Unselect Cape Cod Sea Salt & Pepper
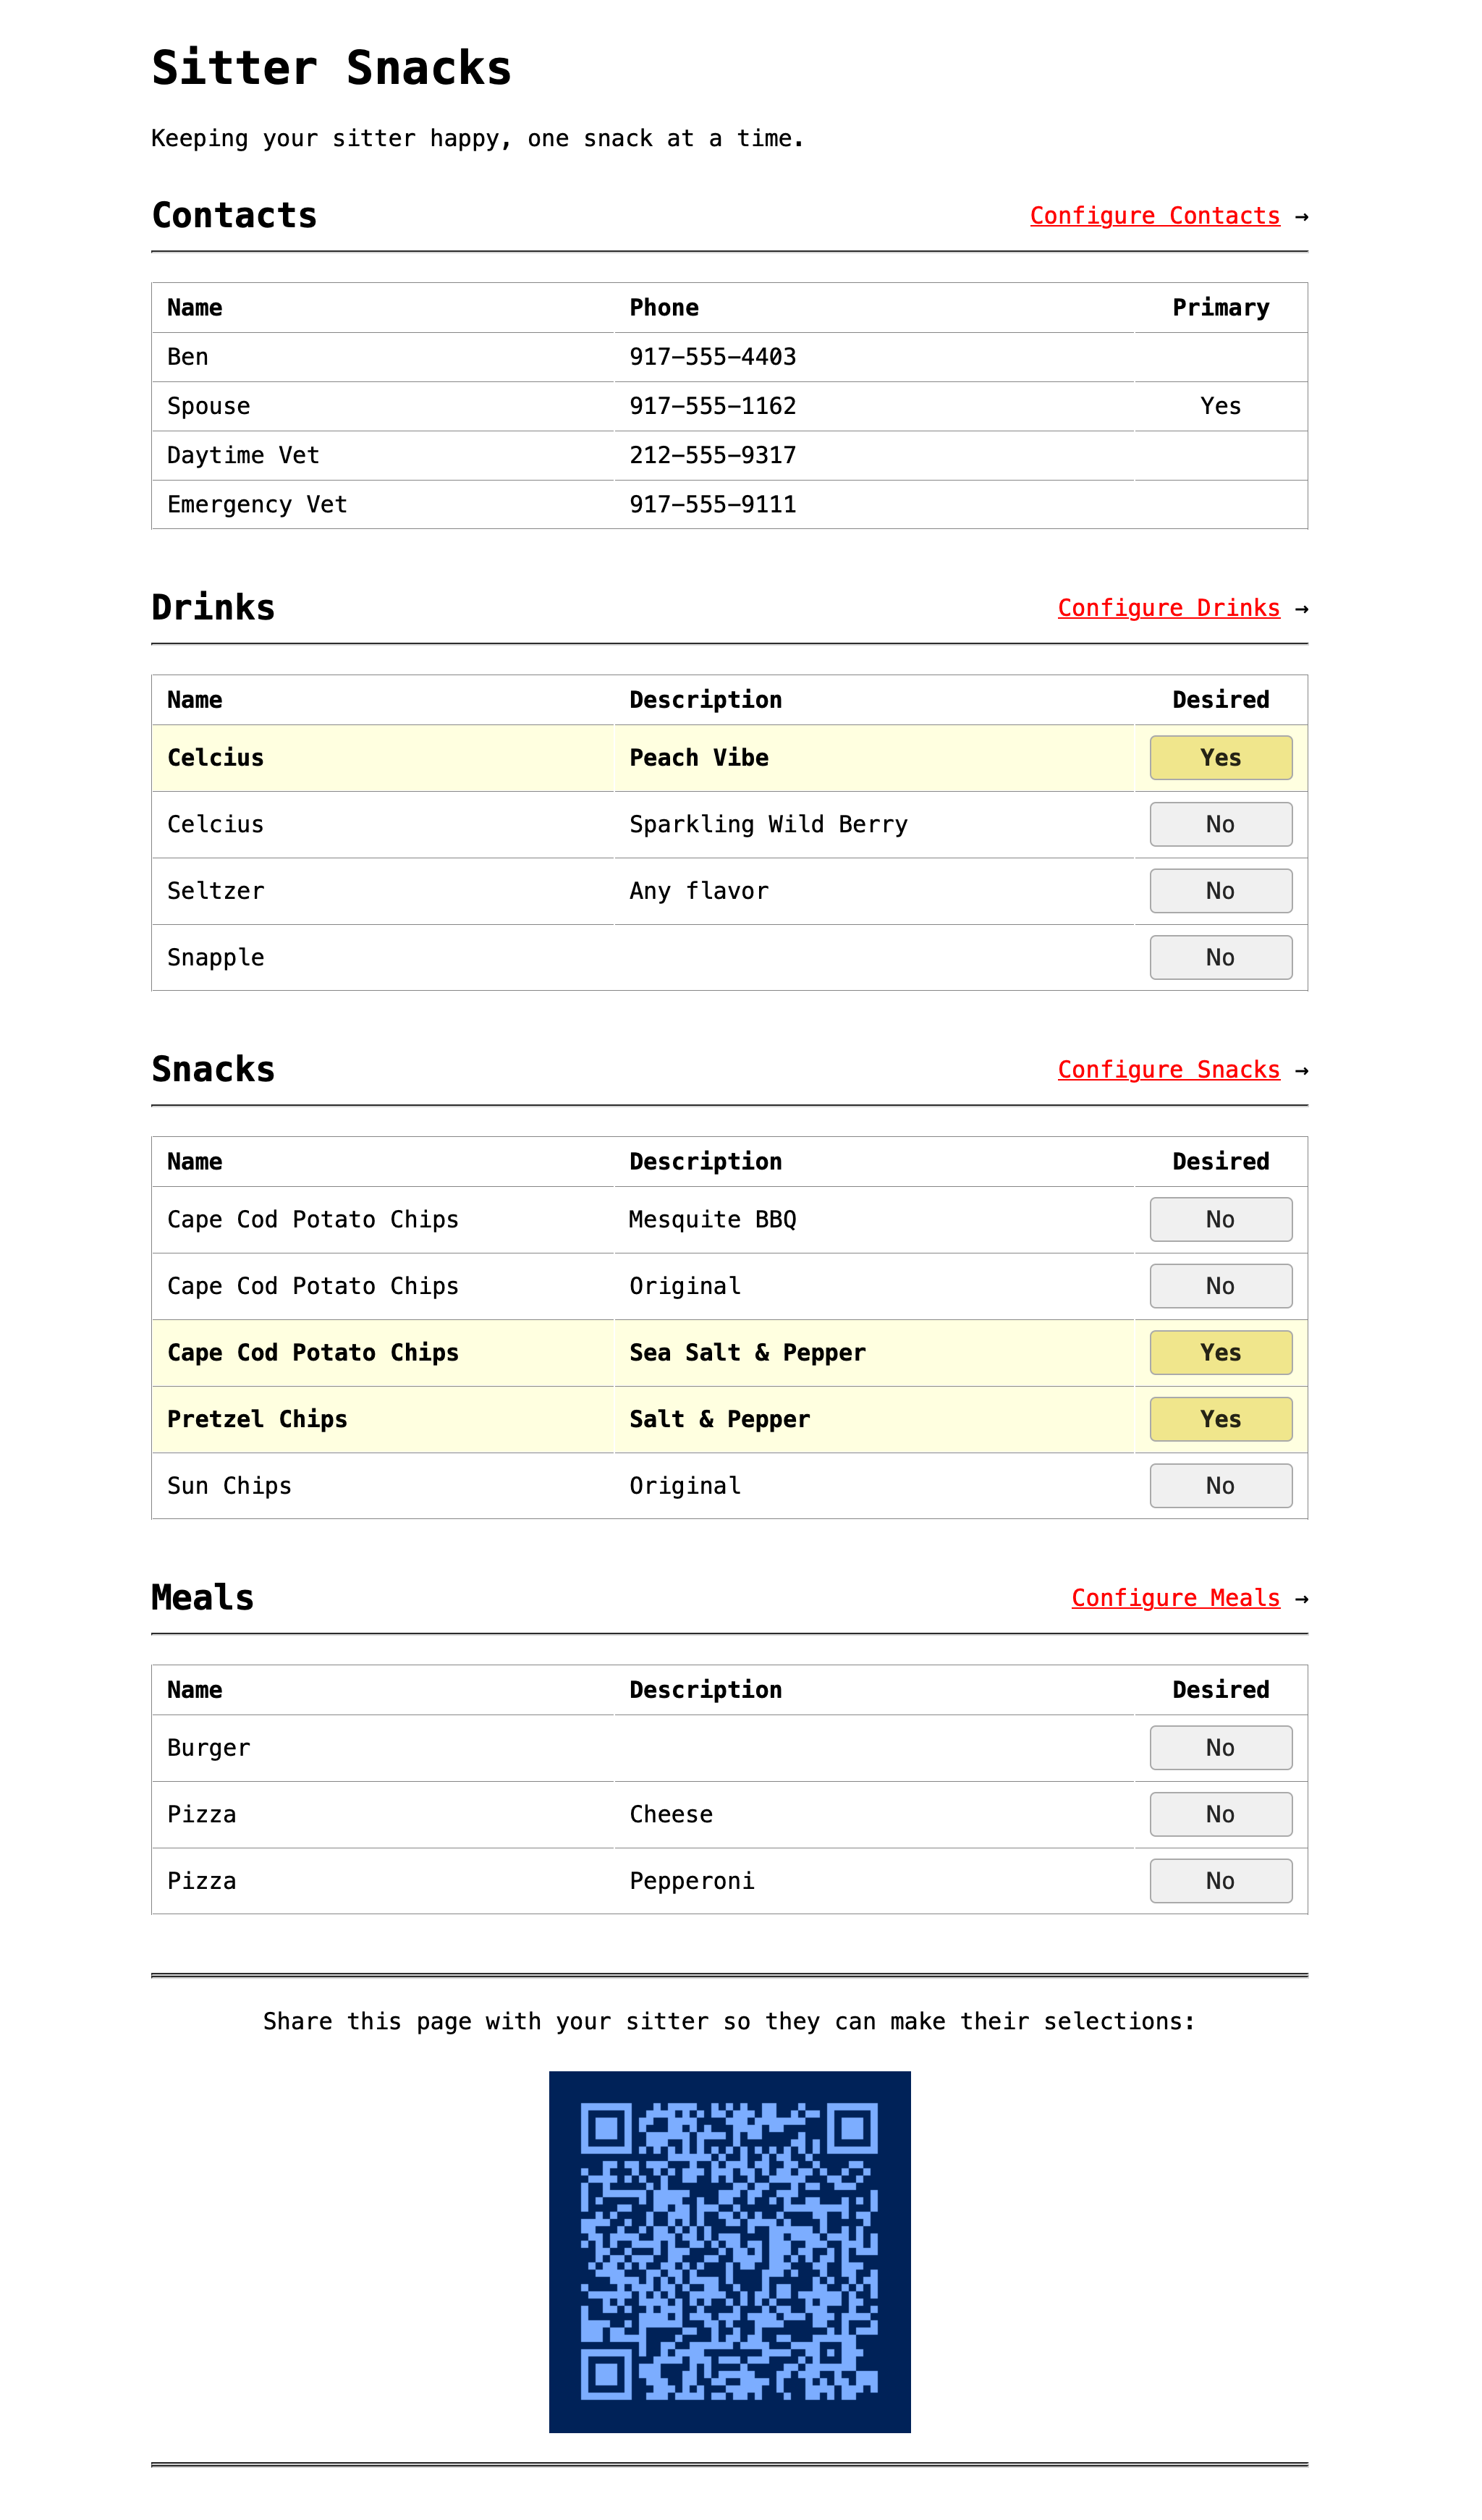This screenshot has width=1482, height=2520. tap(1220, 1352)
